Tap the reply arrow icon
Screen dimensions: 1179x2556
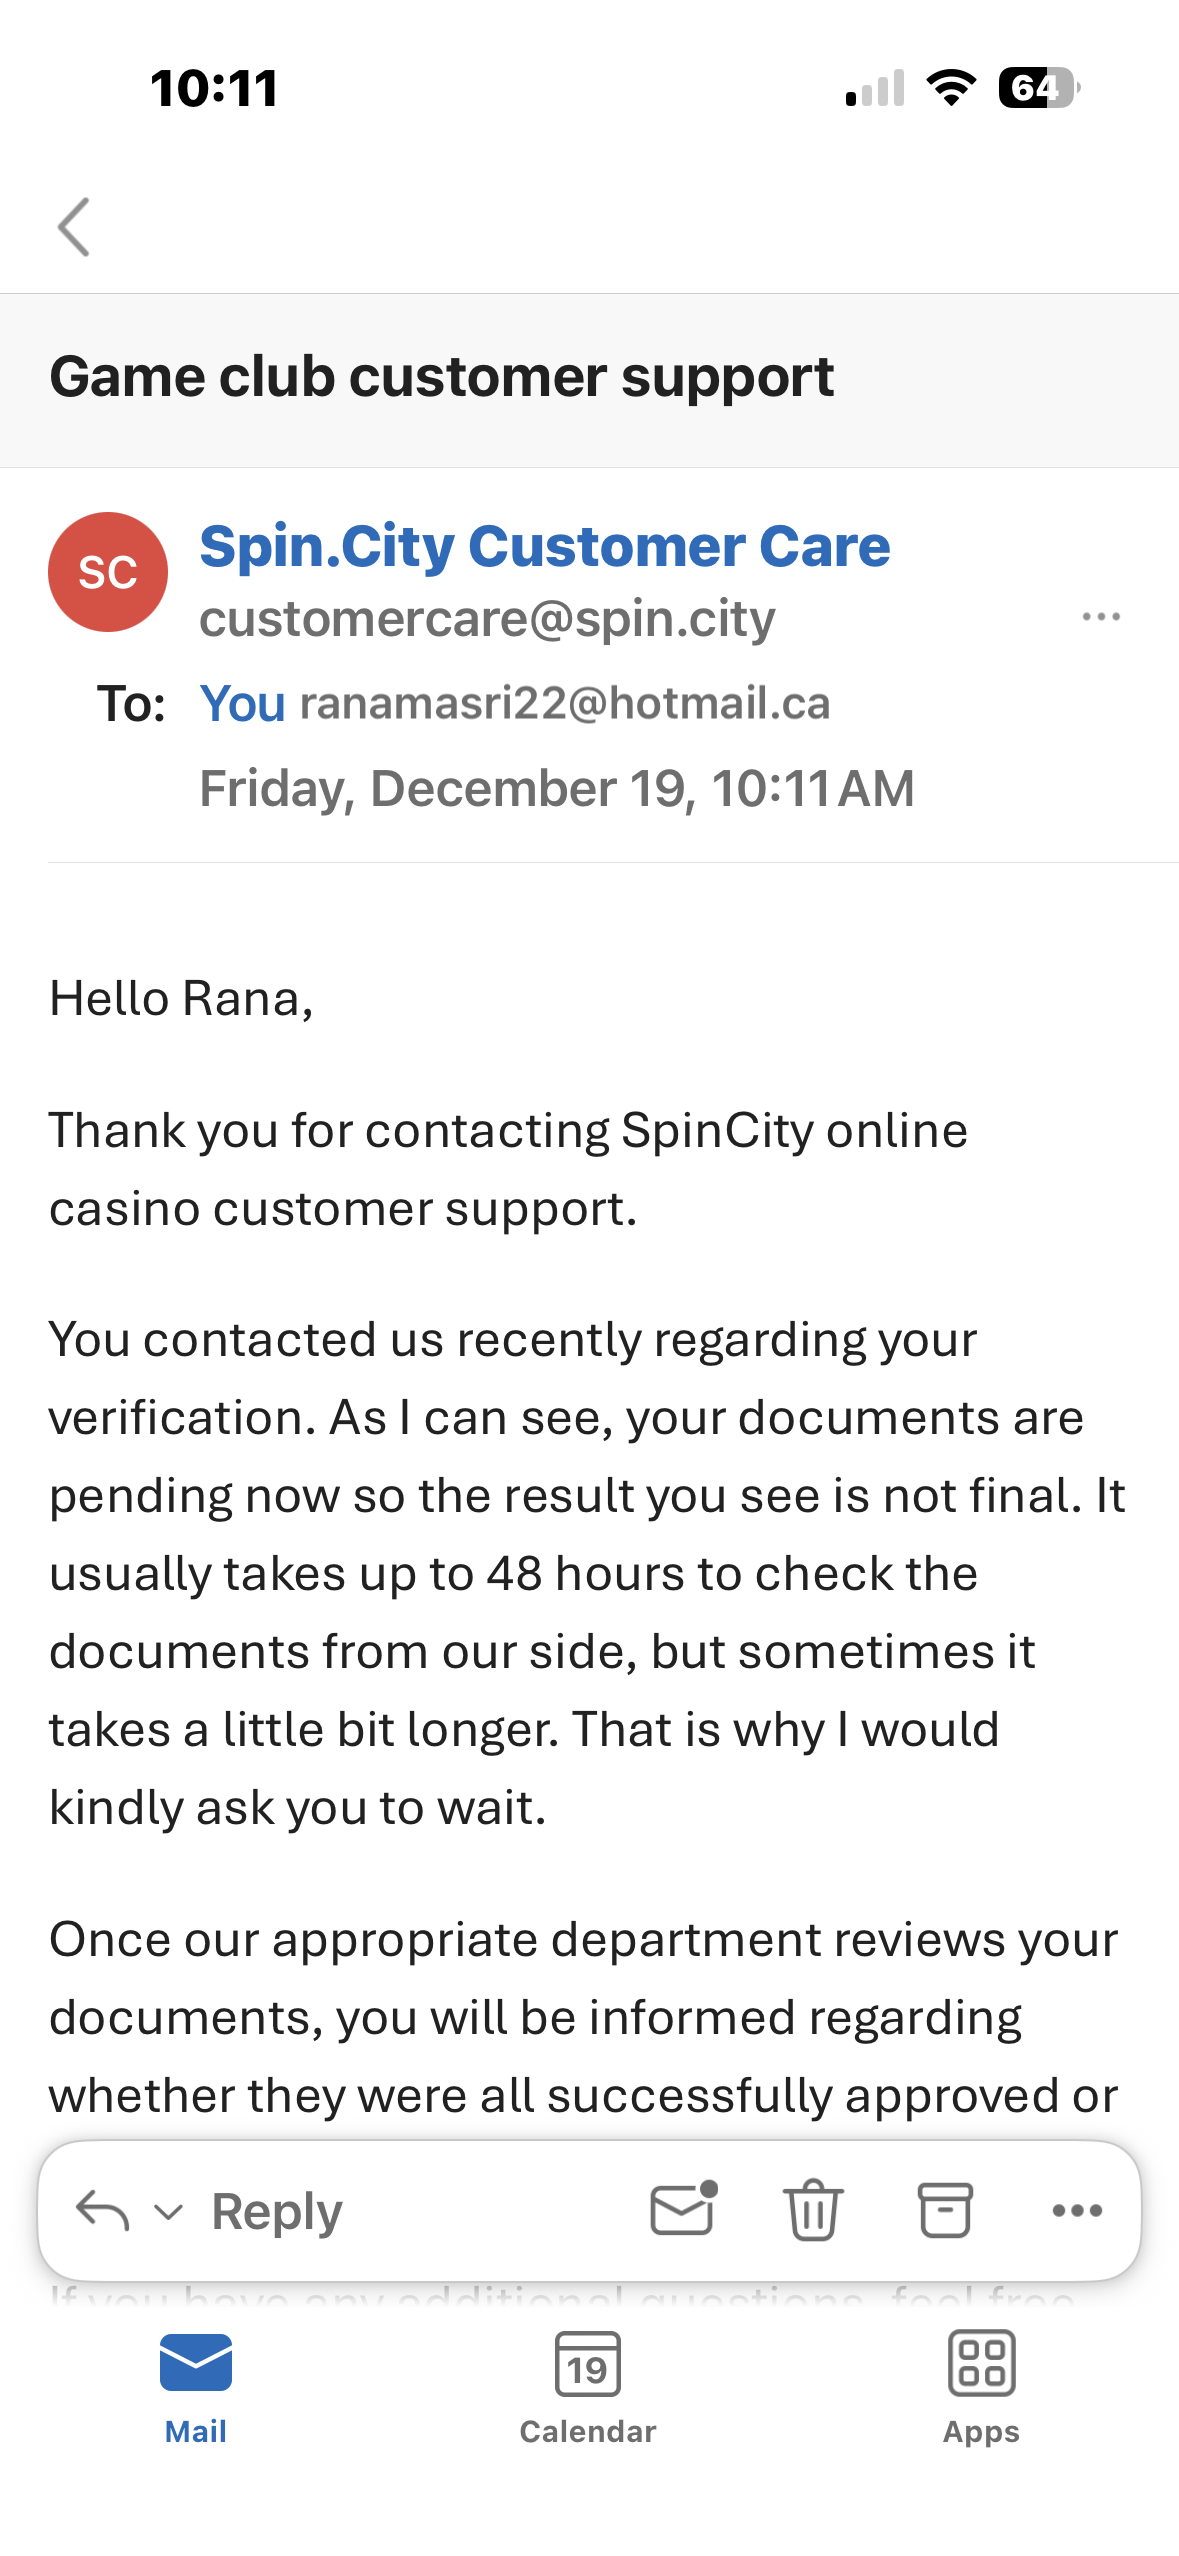click(102, 2211)
